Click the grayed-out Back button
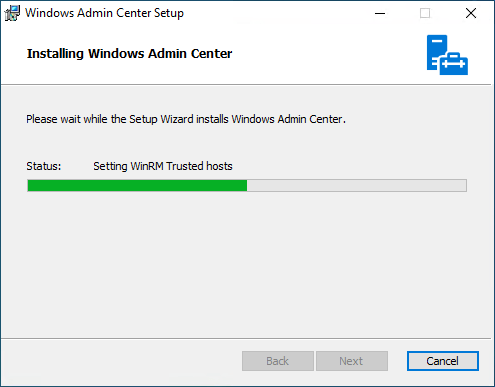 (x=278, y=361)
